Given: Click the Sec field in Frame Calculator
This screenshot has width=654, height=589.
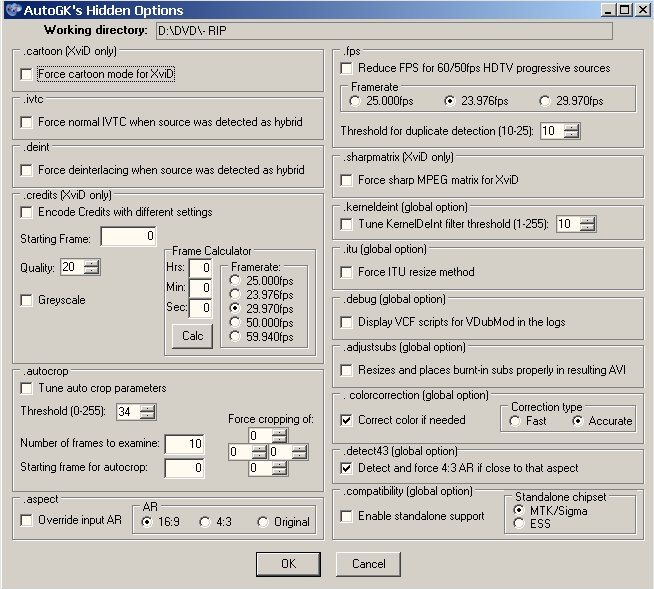Looking at the screenshot, I should point(200,308).
